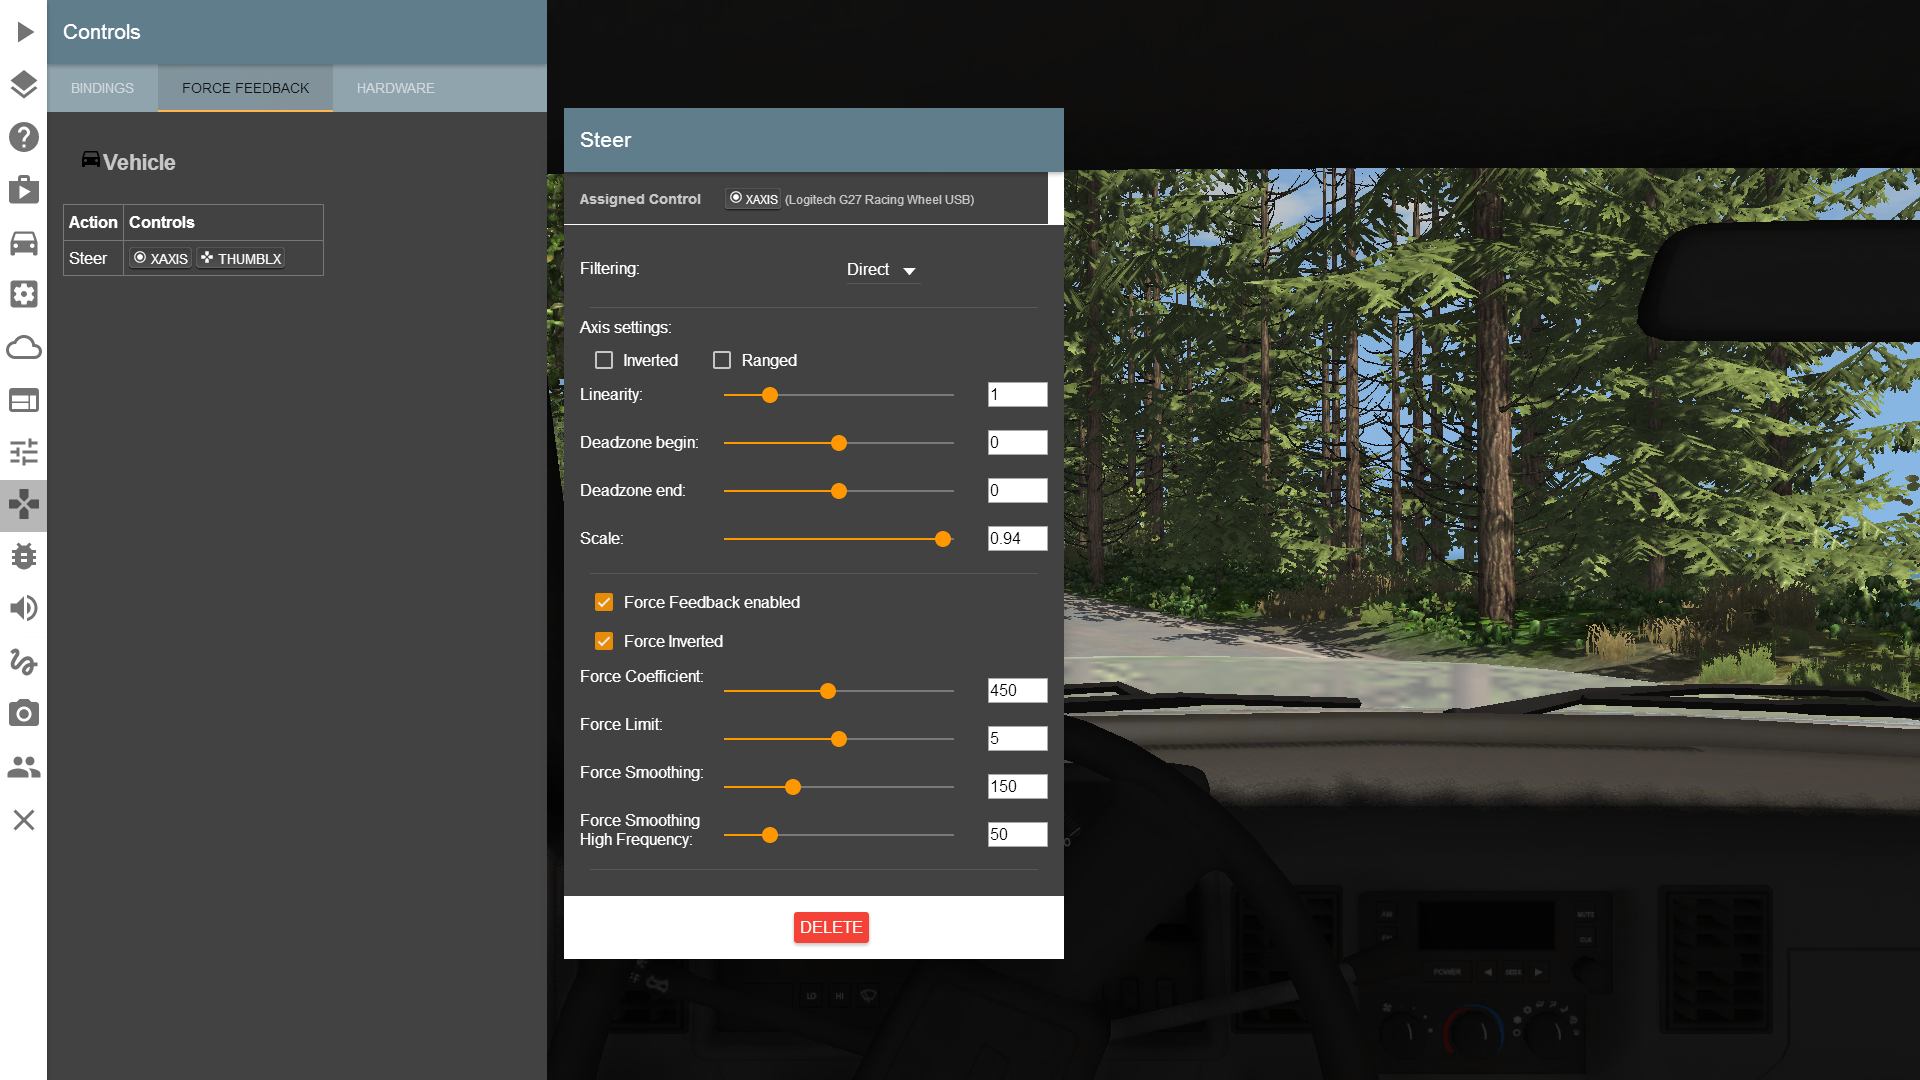Open the gesture squiggle icon

tap(24, 661)
